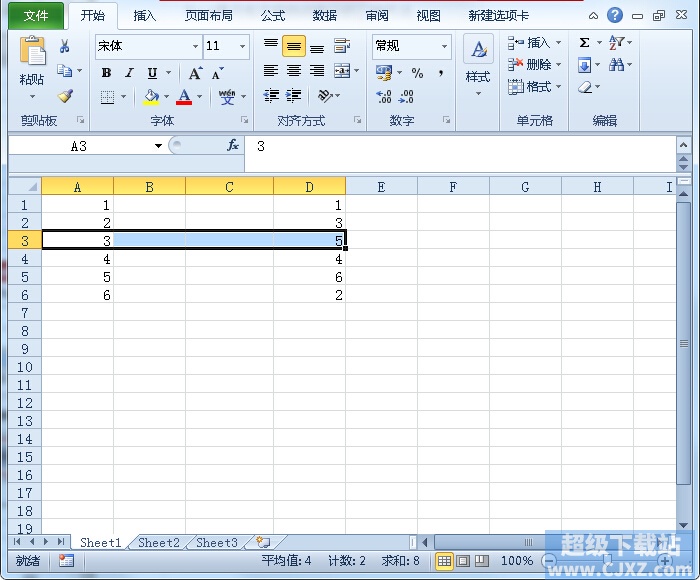700x580 pixels.
Task: Toggle italic formatting
Action: [x=129, y=73]
